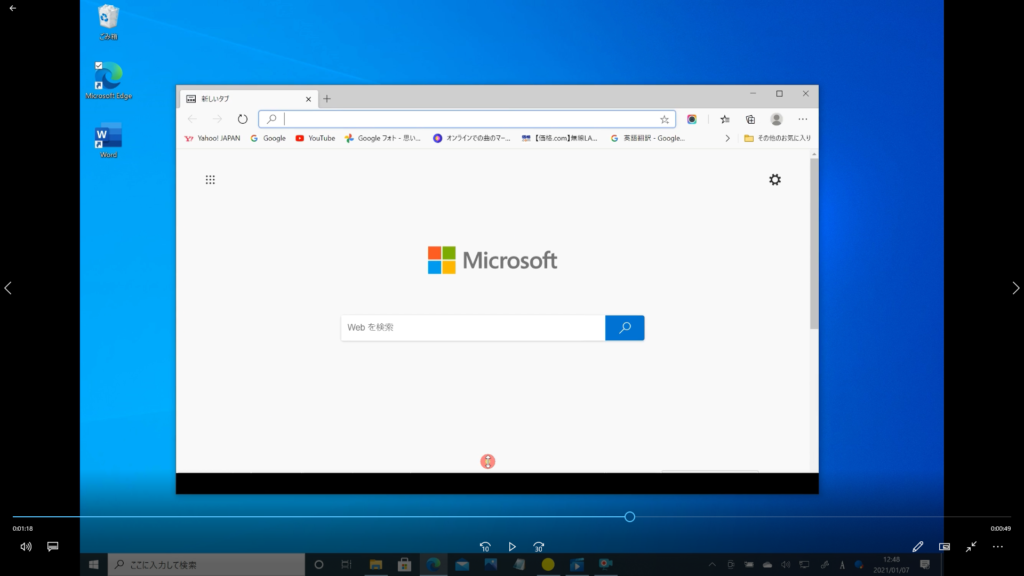Click the pencil edit icon
This screenshot has height=576, width=1024.
918,547
